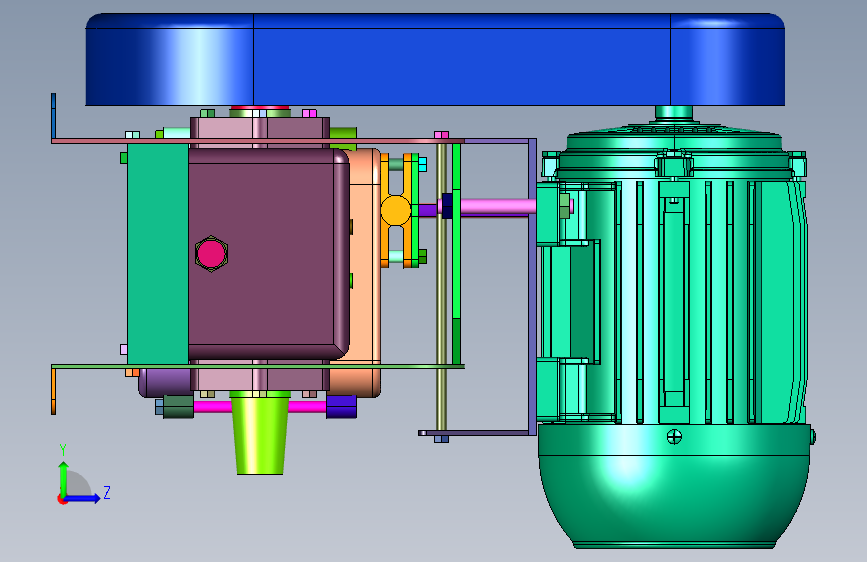Select the purple bracket frame's vertical bar
Viewport: 867px width, 562px height.
pos(532,287)
